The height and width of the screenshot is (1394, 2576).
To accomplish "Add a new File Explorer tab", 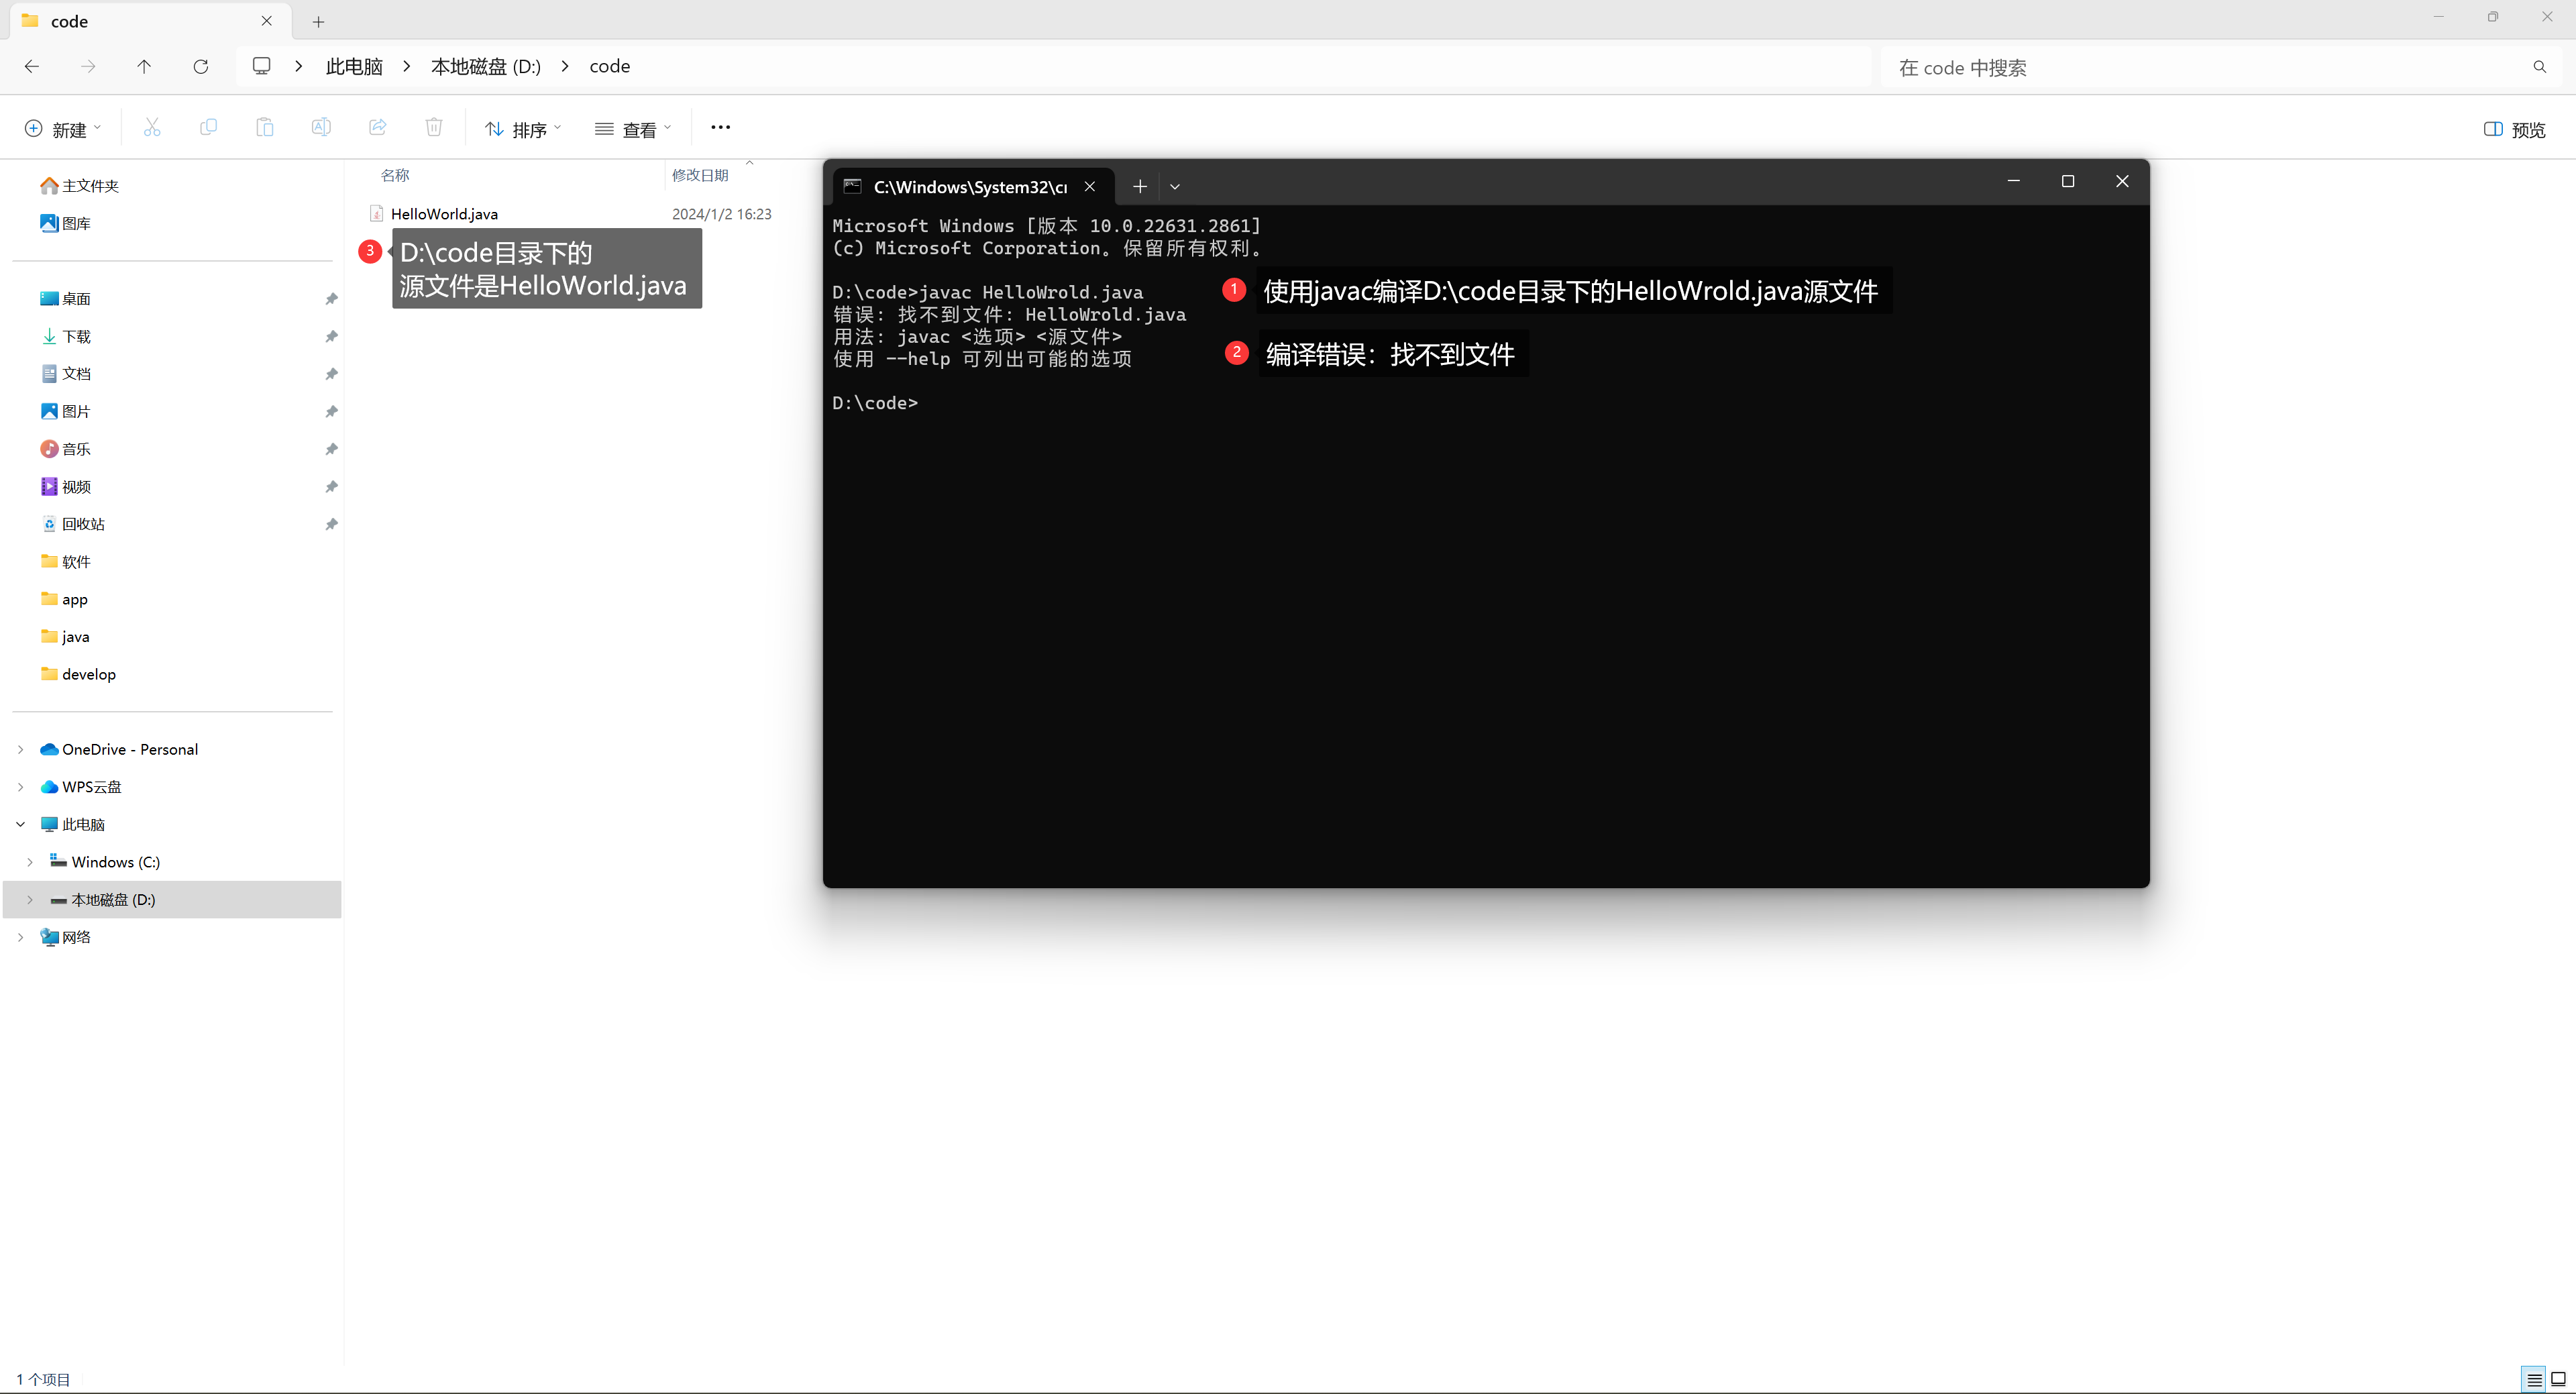I will (318, 21).
